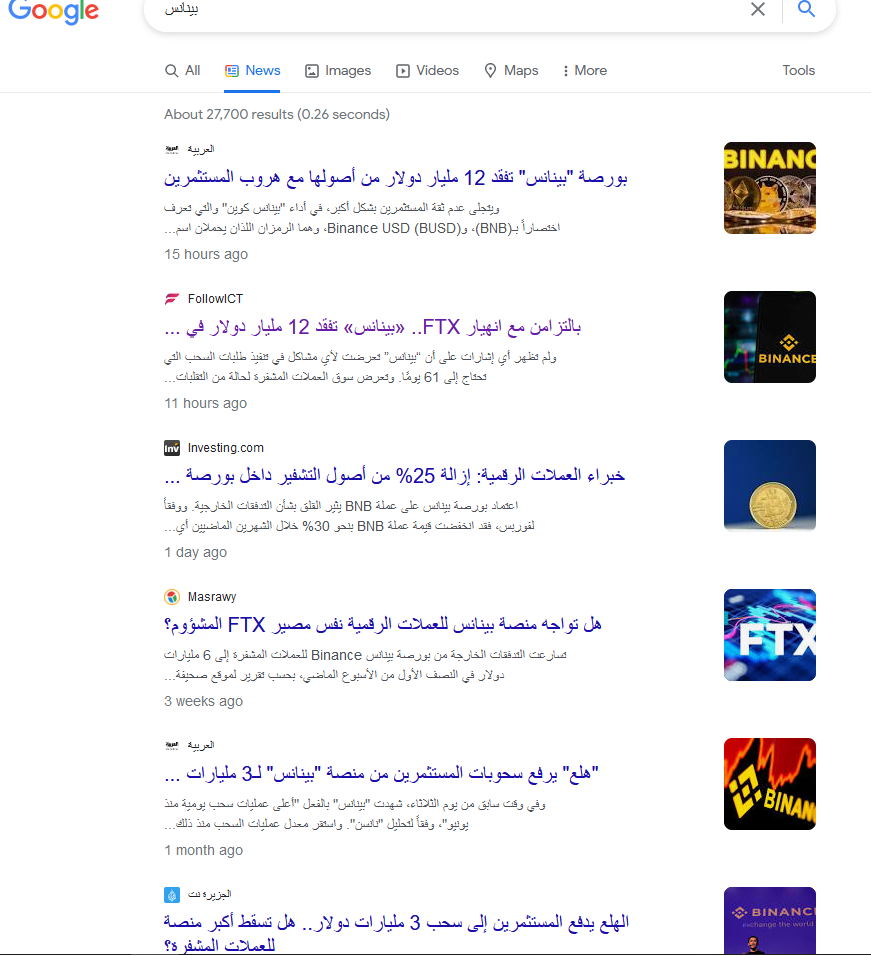Open the Binance coins thumbnail of first result
The height and width of the screenshot is (956, 871).
[770, 188]
